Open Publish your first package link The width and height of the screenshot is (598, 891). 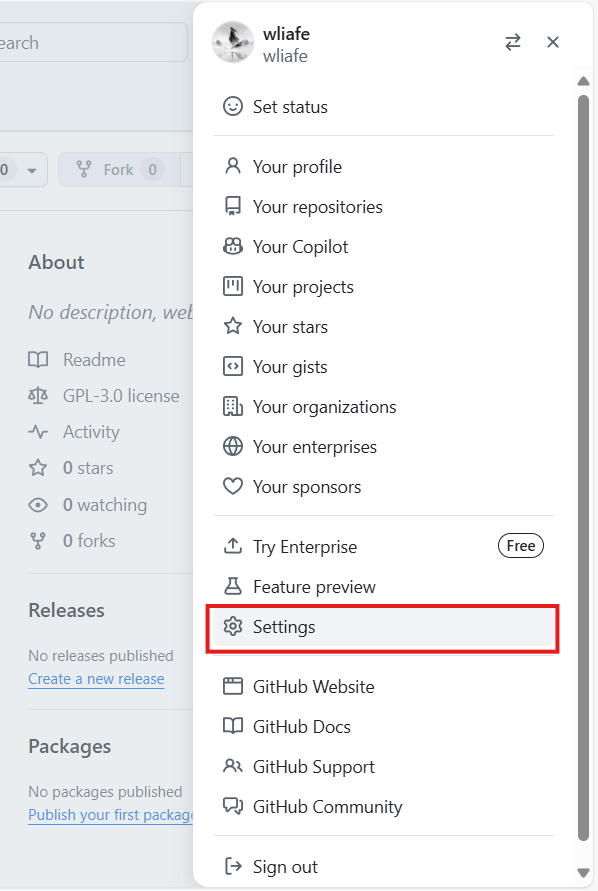(x=111, y=814)
